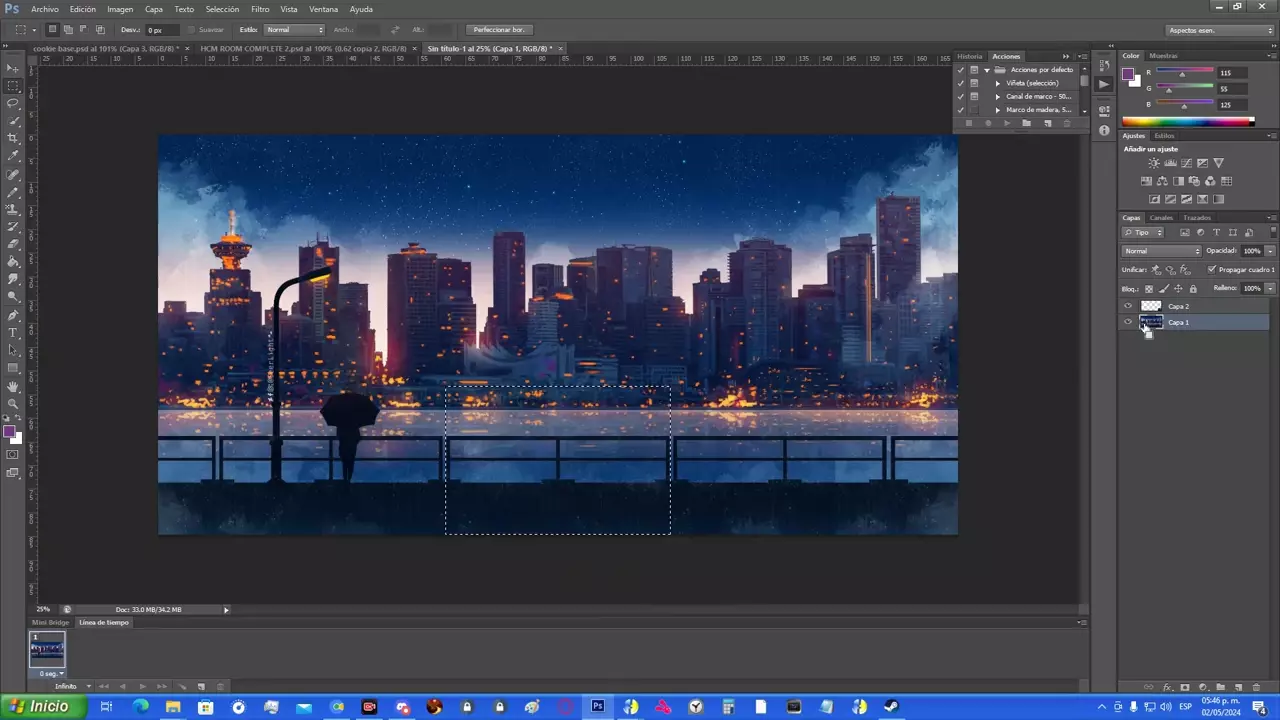Open the Mini Bridge panel tab
1280x720 pixels.
51,622
